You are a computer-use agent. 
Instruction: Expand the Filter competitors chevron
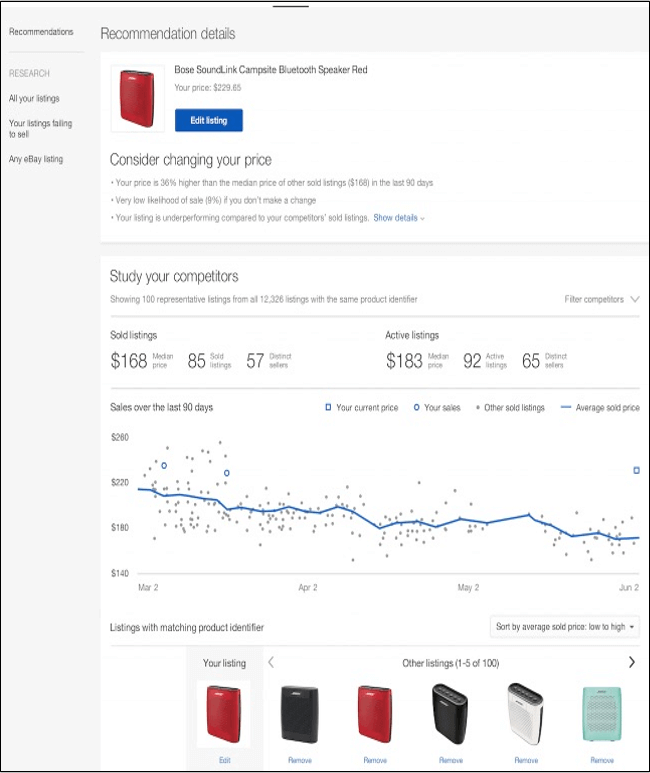pyautogui.click(x=635, y=299)
